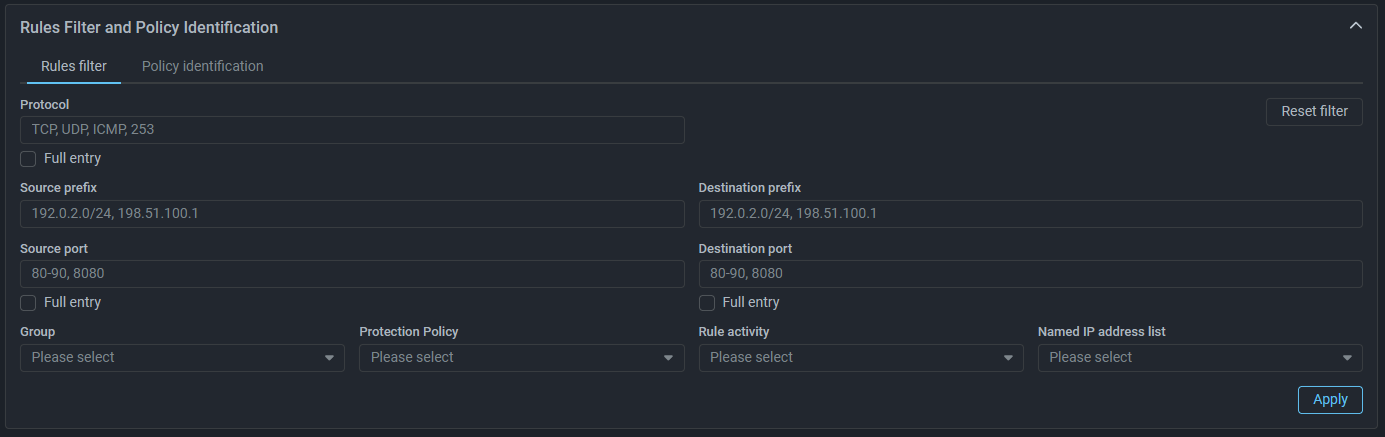Viewport: 1385px width, 437px height.
Task: Check Full entry under Destination port
Action: [707, 302]
